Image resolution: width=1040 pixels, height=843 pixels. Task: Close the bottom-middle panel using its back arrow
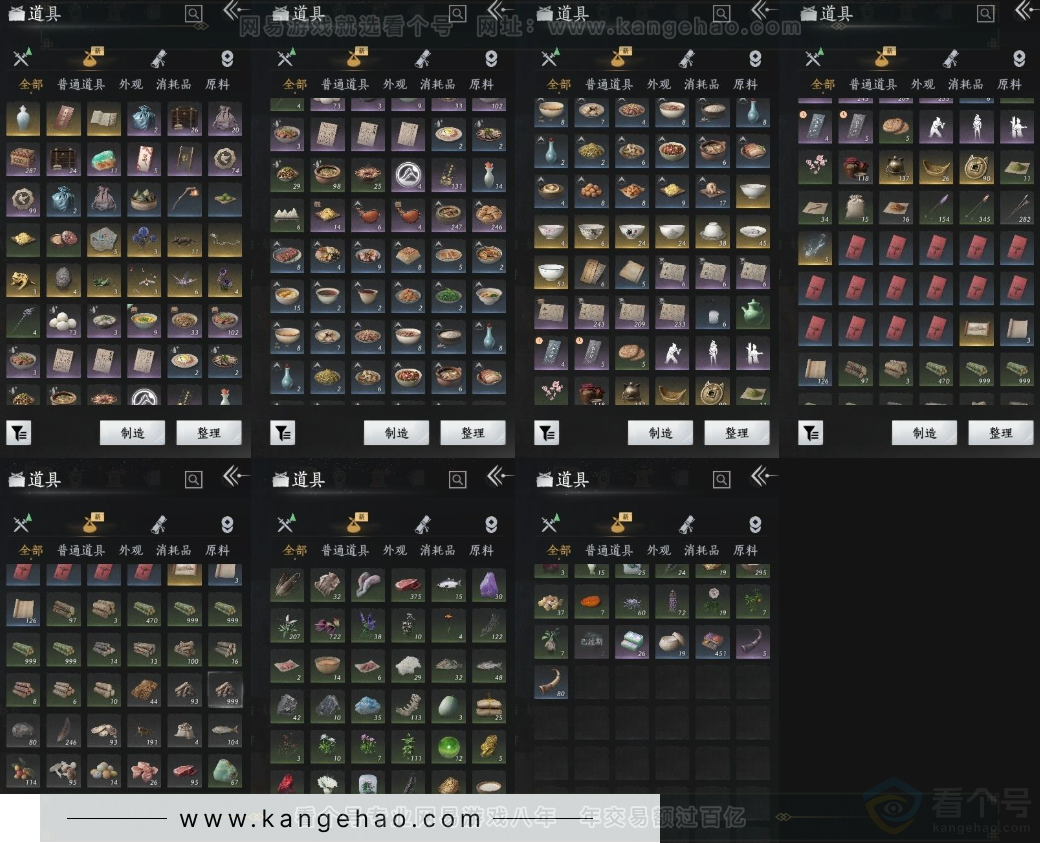click(x=499, y=476)
